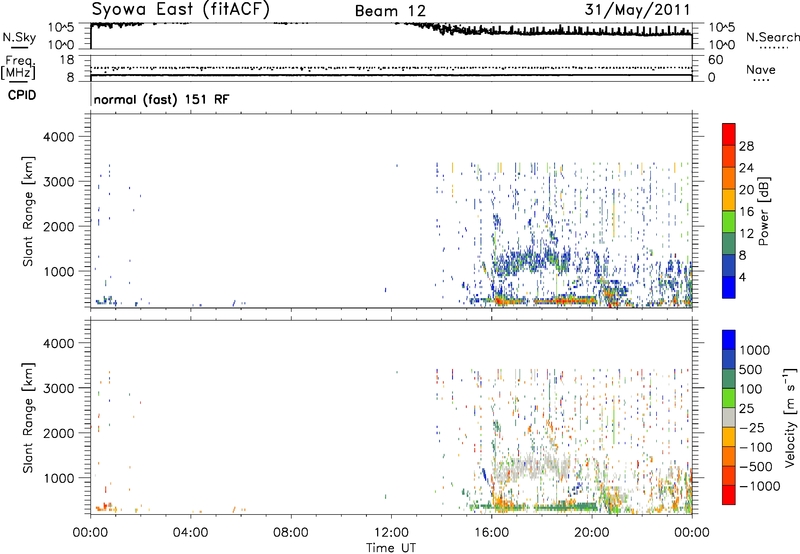
Task: Click the '16' tick on power colorbar
Action: 746,212
